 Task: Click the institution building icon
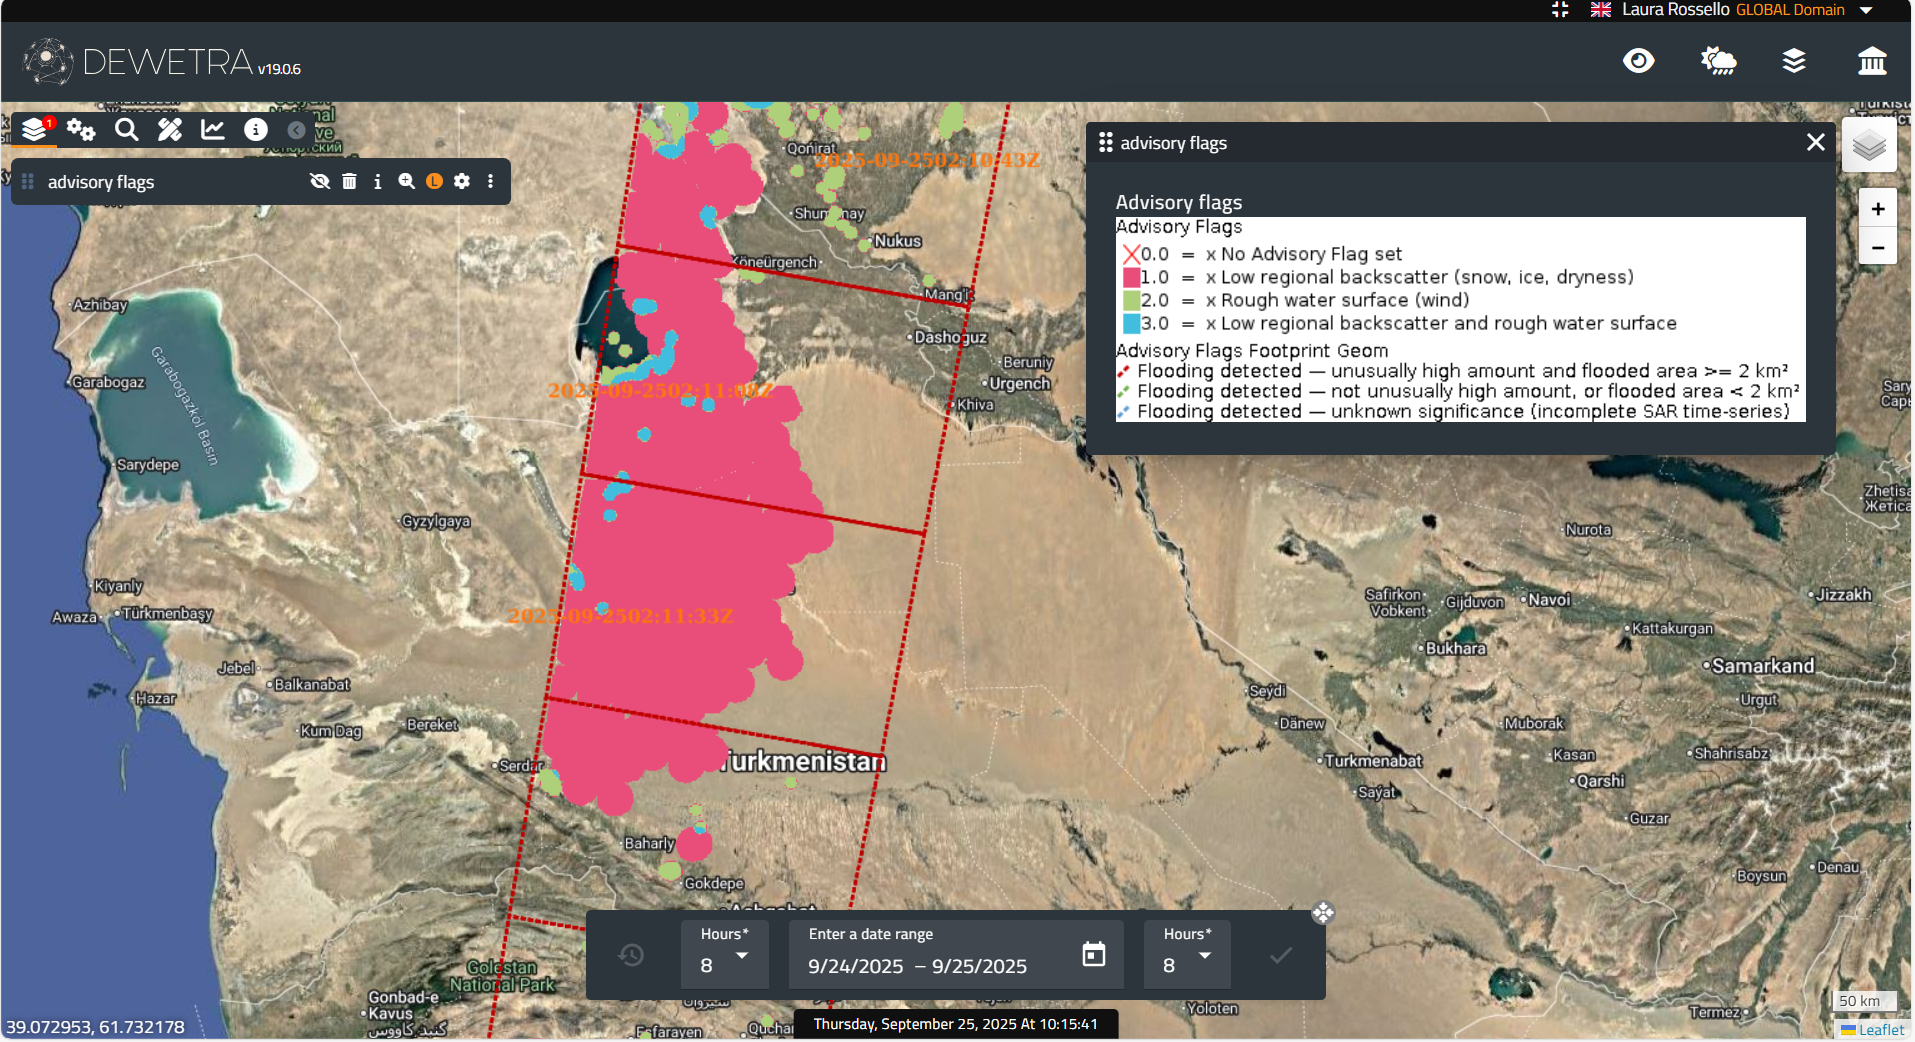click(1872, 62)
